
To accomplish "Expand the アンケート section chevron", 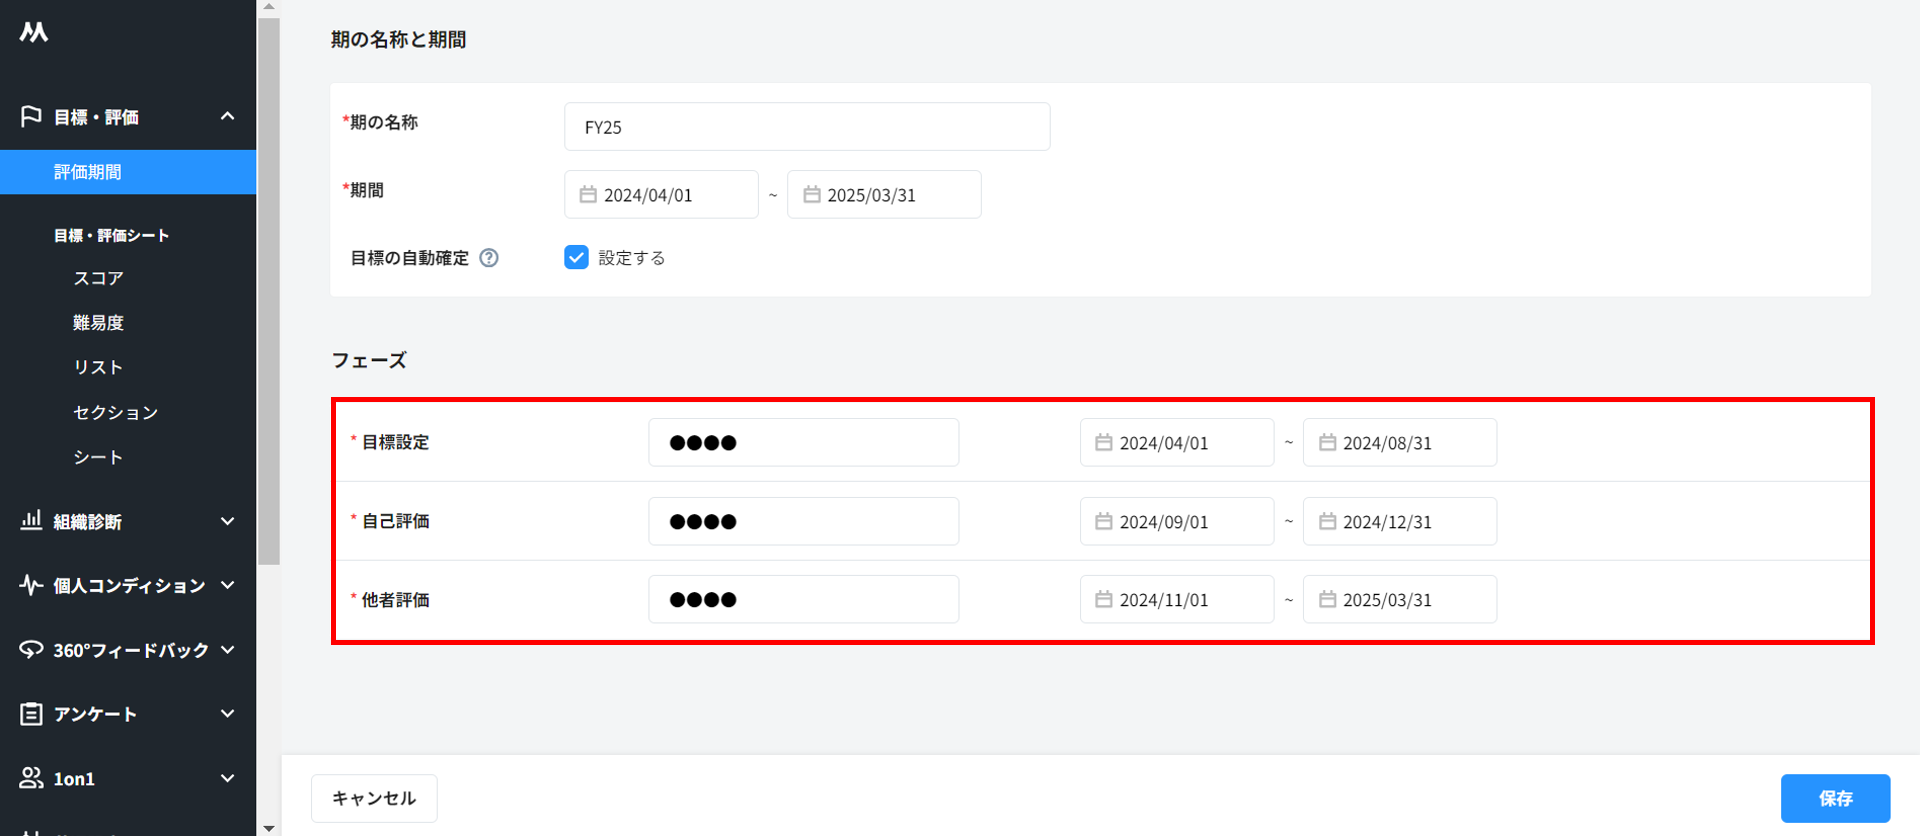I will click(228, 714).
